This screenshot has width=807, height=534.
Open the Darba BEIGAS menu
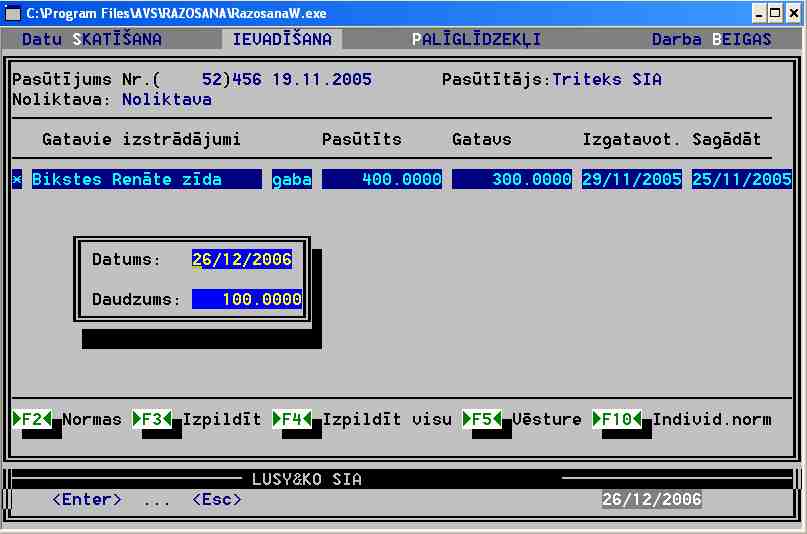click(x=711, y=40)
